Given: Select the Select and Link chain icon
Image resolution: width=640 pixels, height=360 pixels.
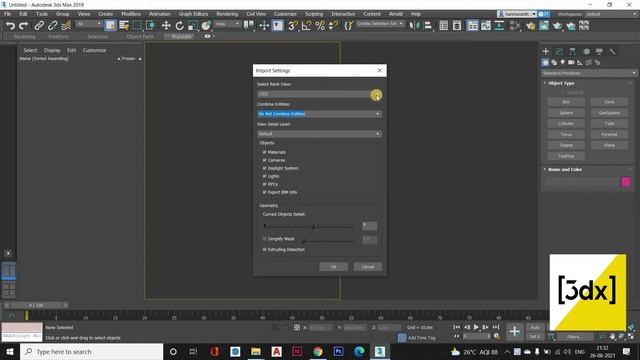Looking at the screenshot, I should 39,26.
